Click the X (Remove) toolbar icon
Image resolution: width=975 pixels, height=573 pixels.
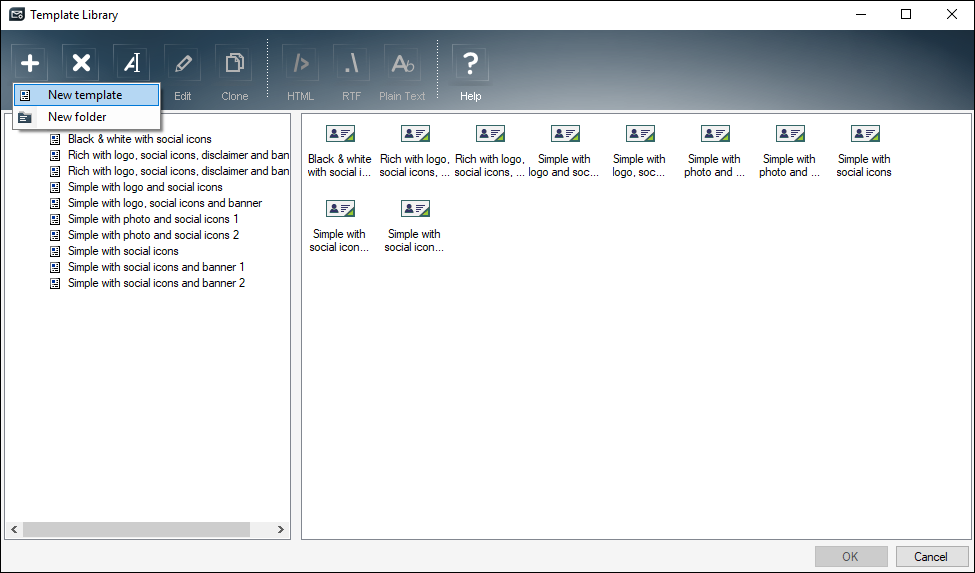pyautogui.click(x=81, y=63)
